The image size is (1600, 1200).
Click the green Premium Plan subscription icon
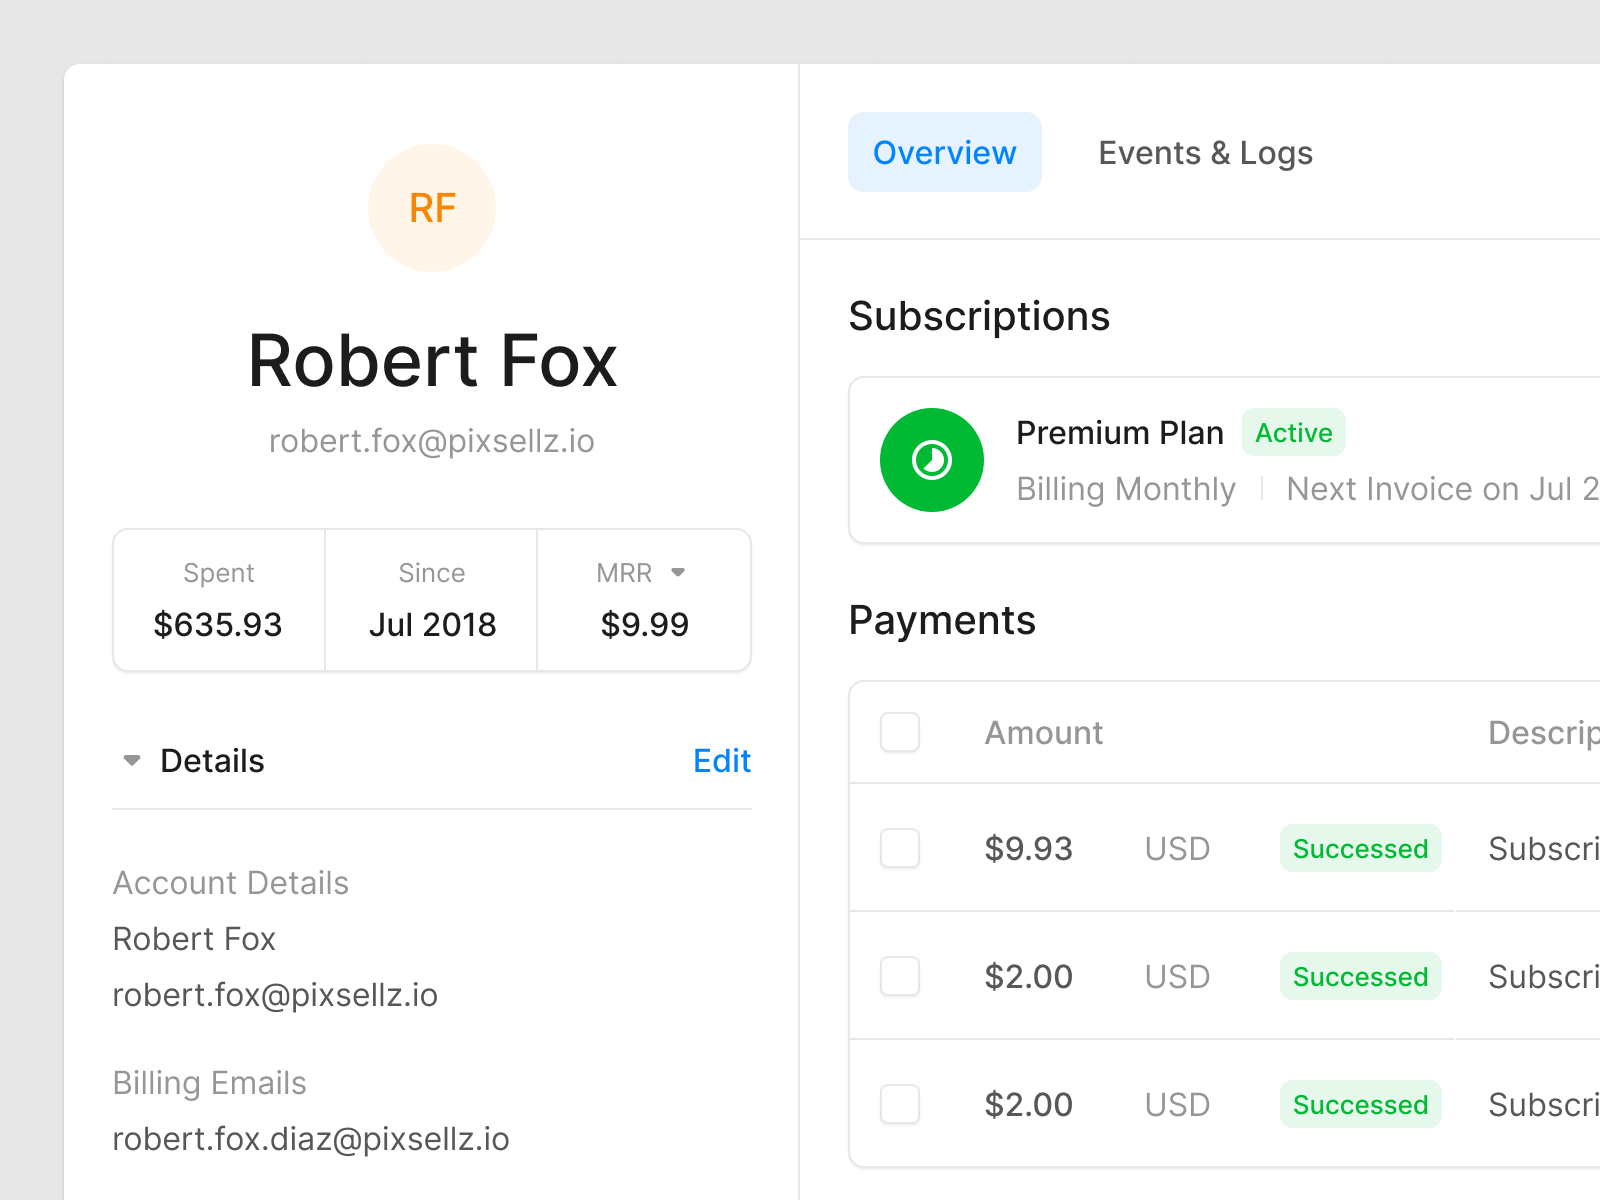(931, 460)
